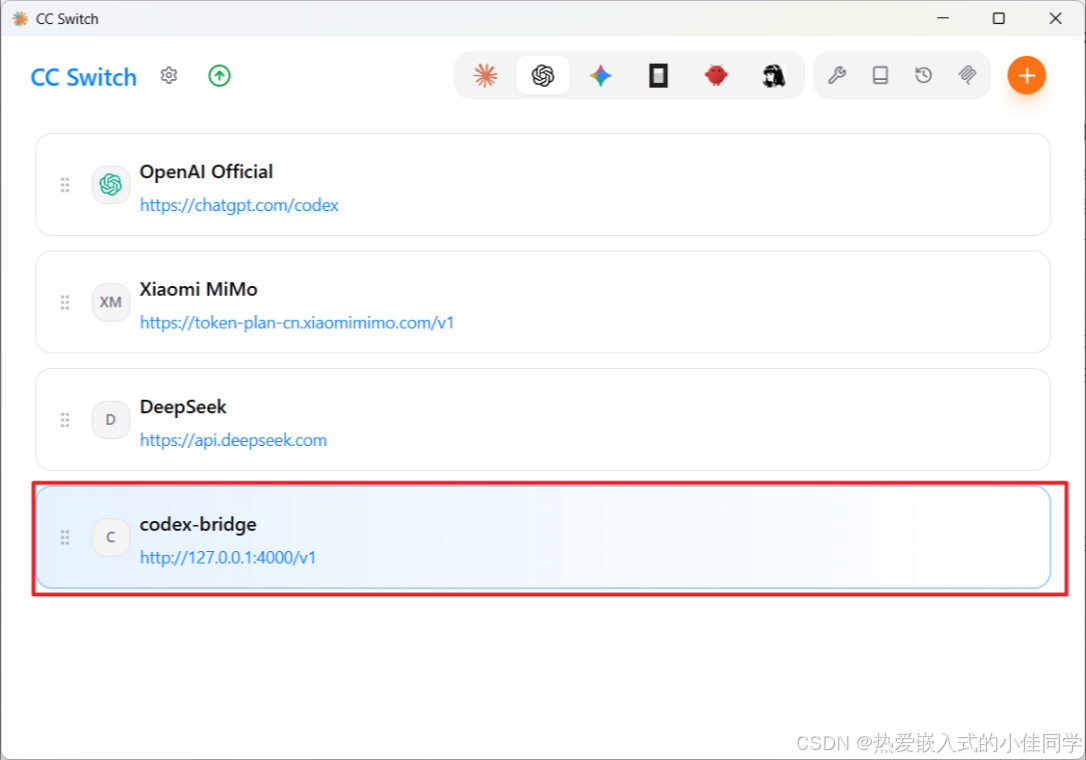Screen dimensions: 1086x760
Task: Minimize the CC Switch window
Action: click(943, 18)
